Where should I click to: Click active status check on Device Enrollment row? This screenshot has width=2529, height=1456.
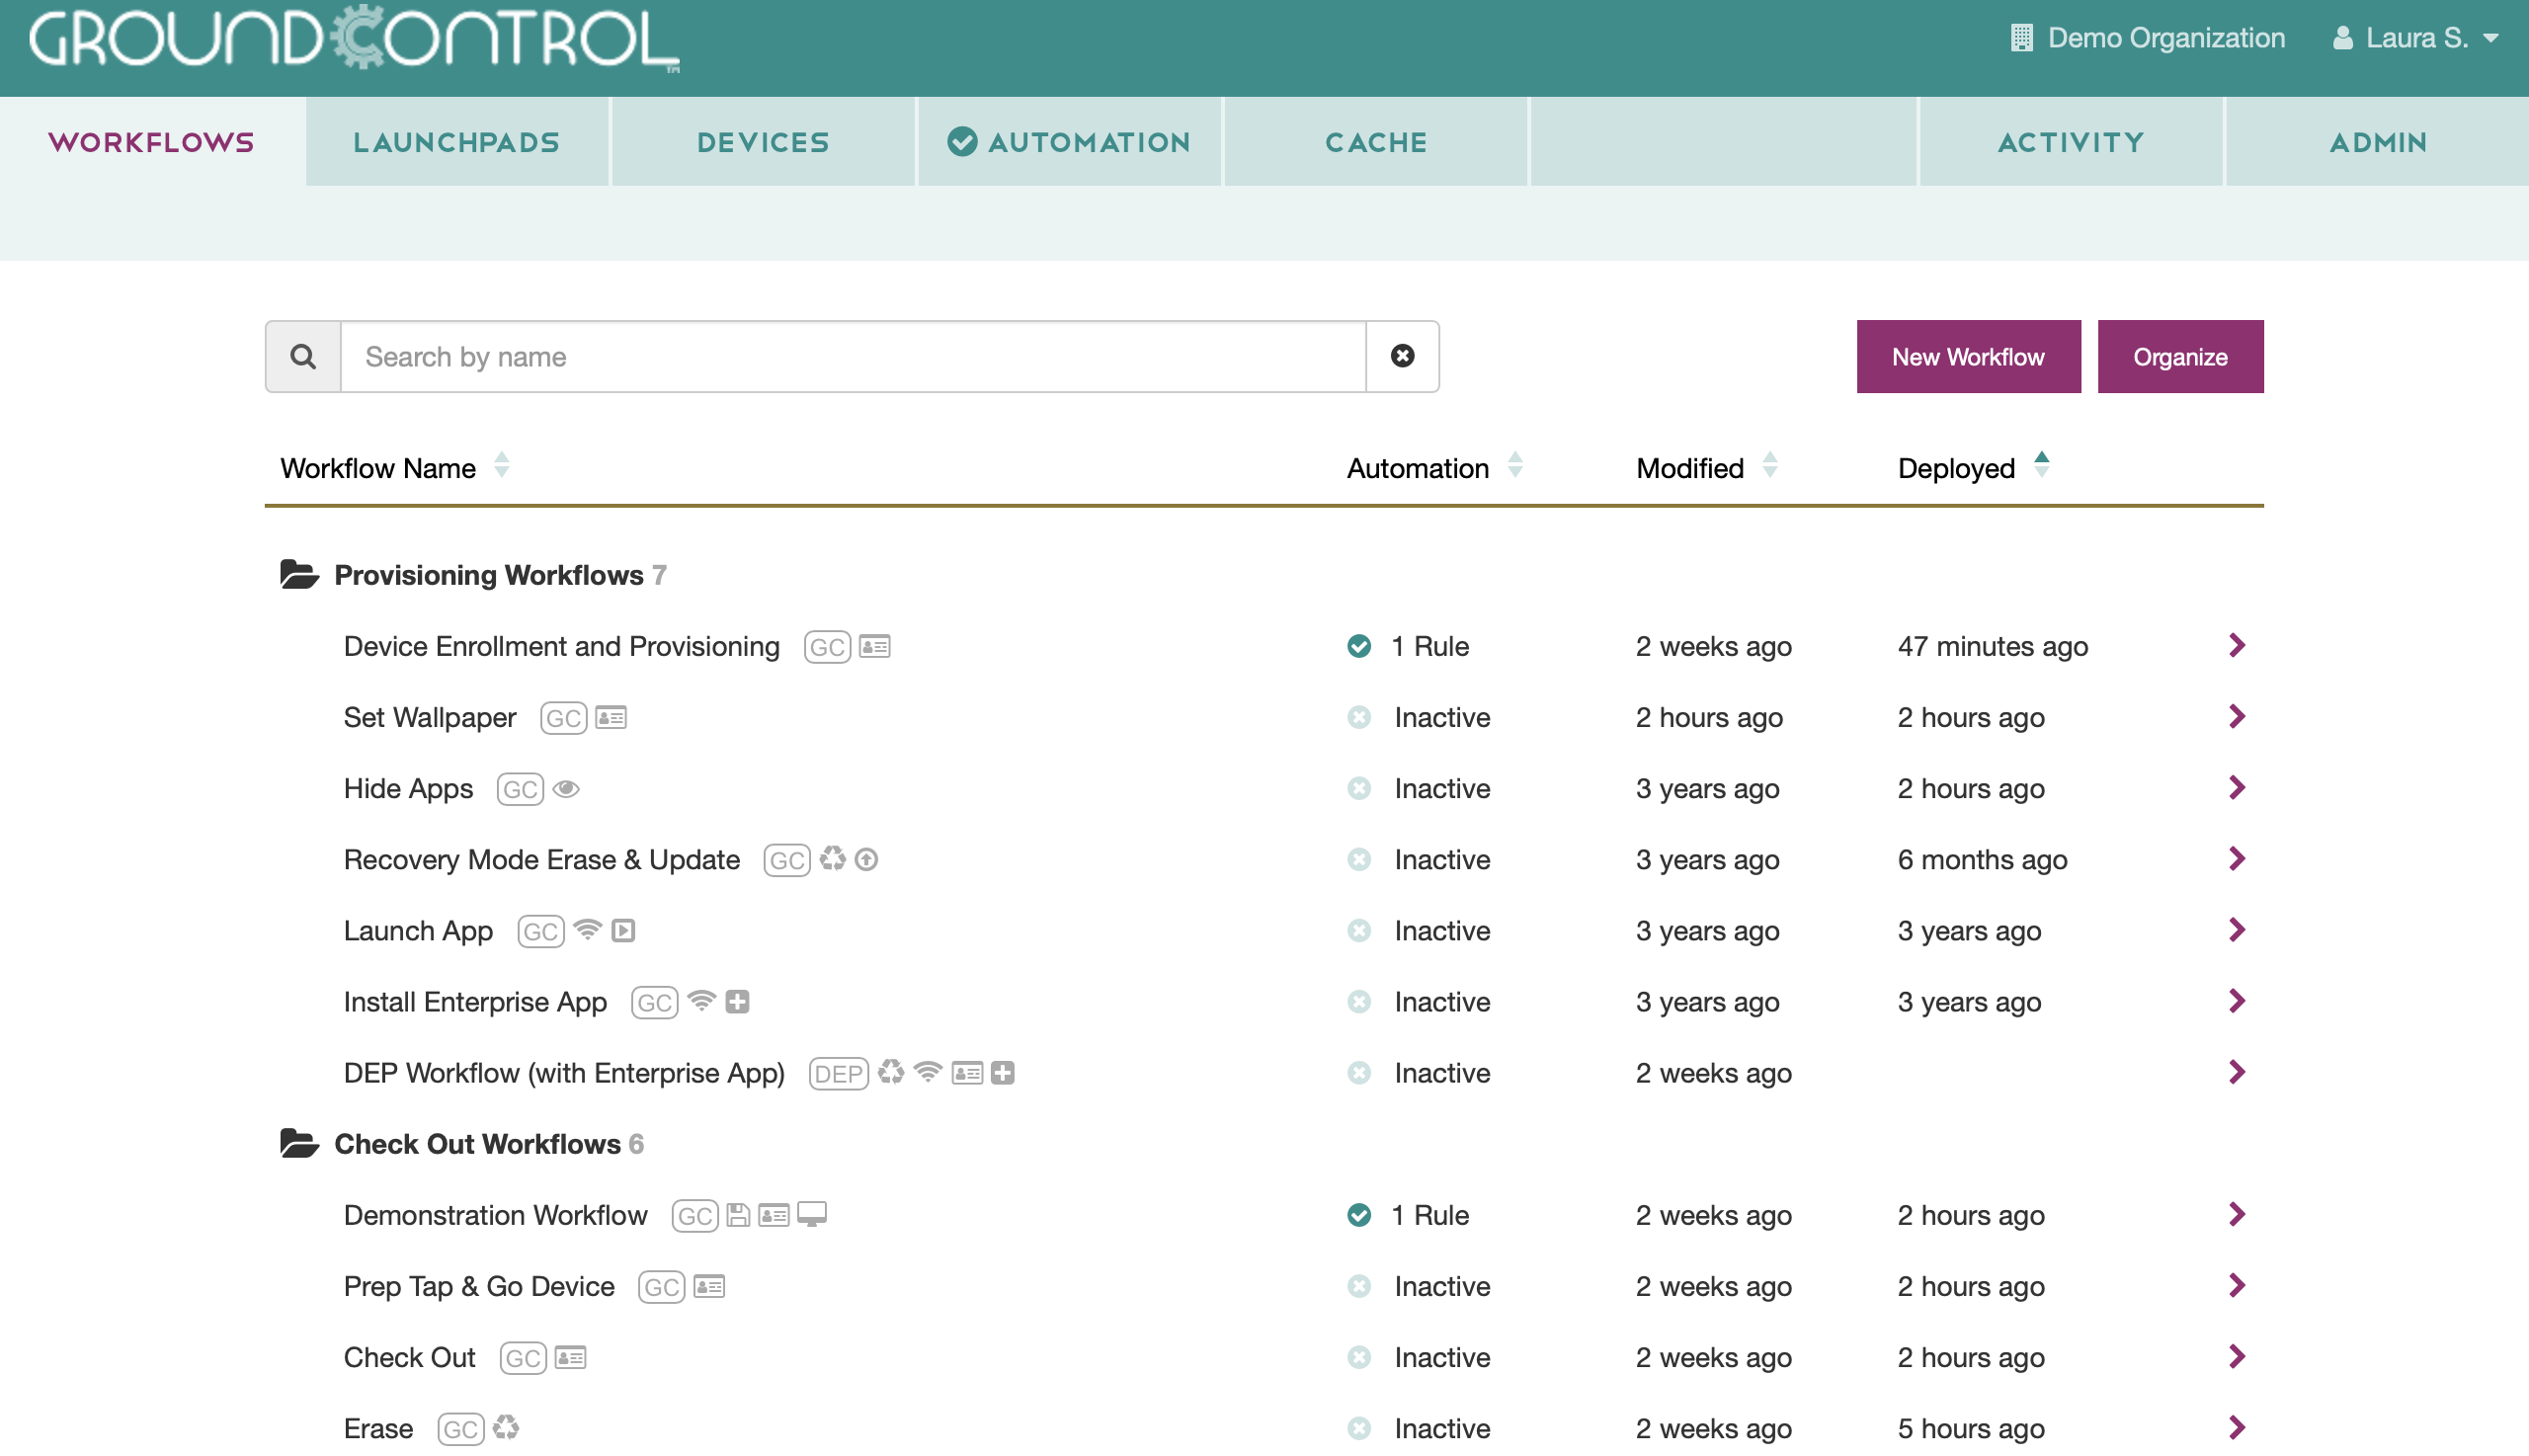click(x=1359, y=647)
